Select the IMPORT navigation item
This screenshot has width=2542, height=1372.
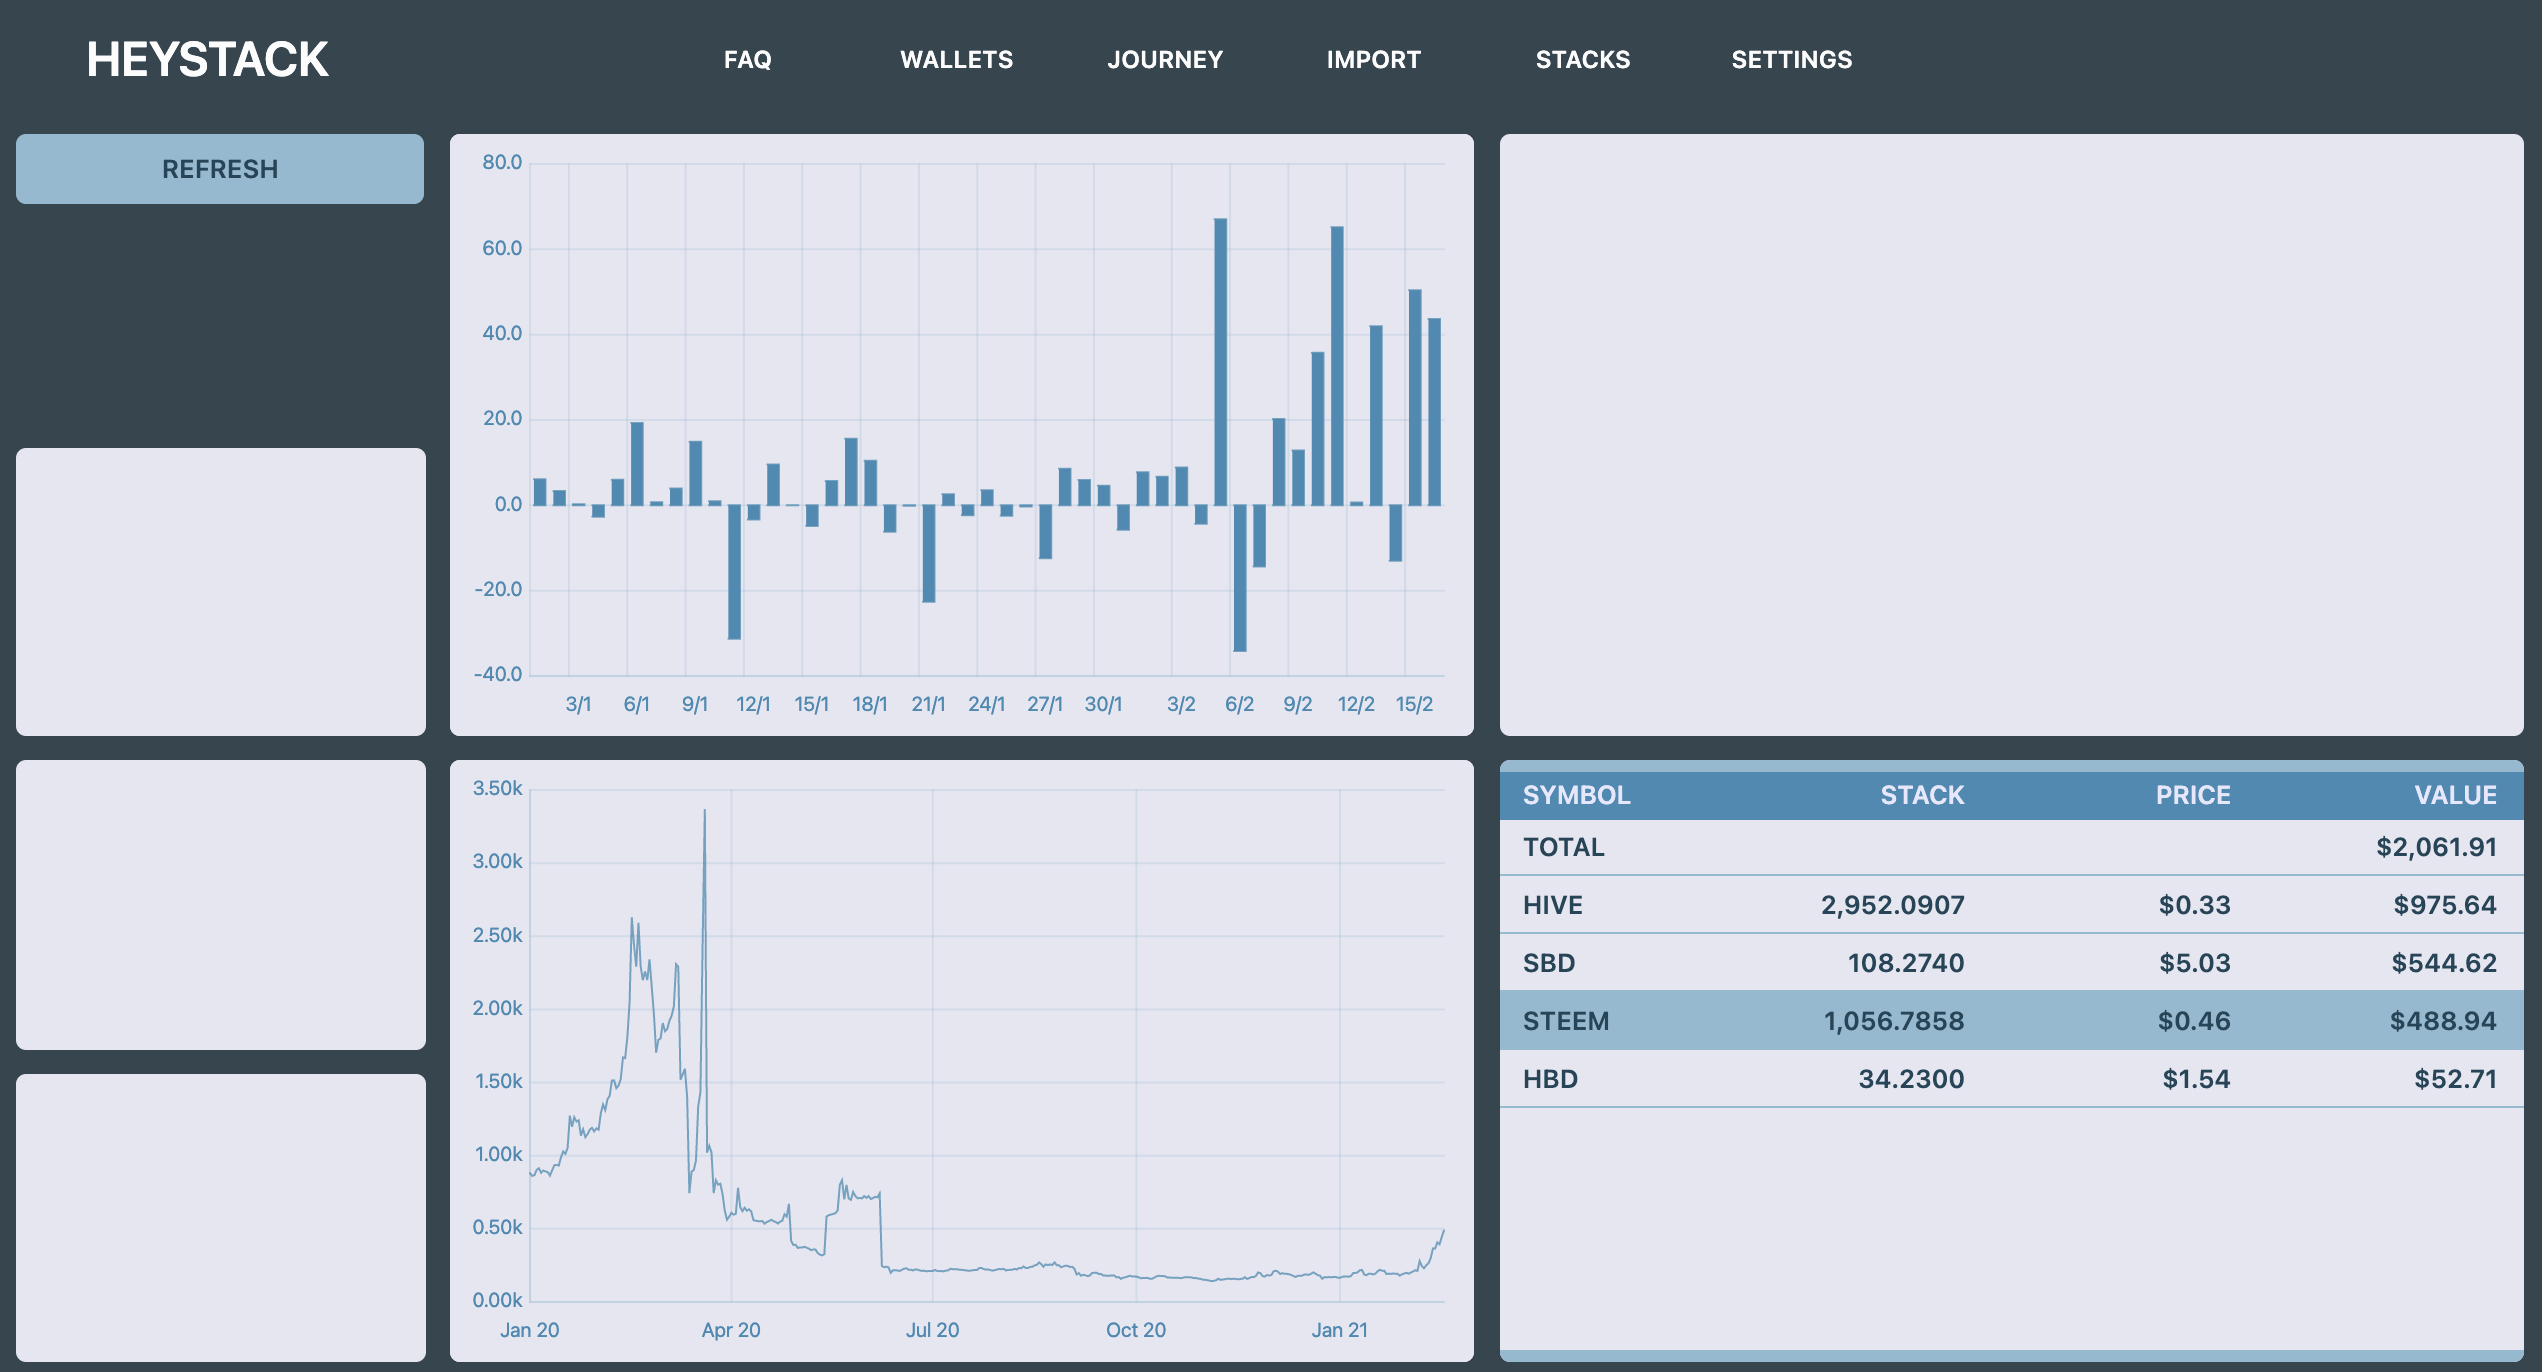coord(1373,60)
